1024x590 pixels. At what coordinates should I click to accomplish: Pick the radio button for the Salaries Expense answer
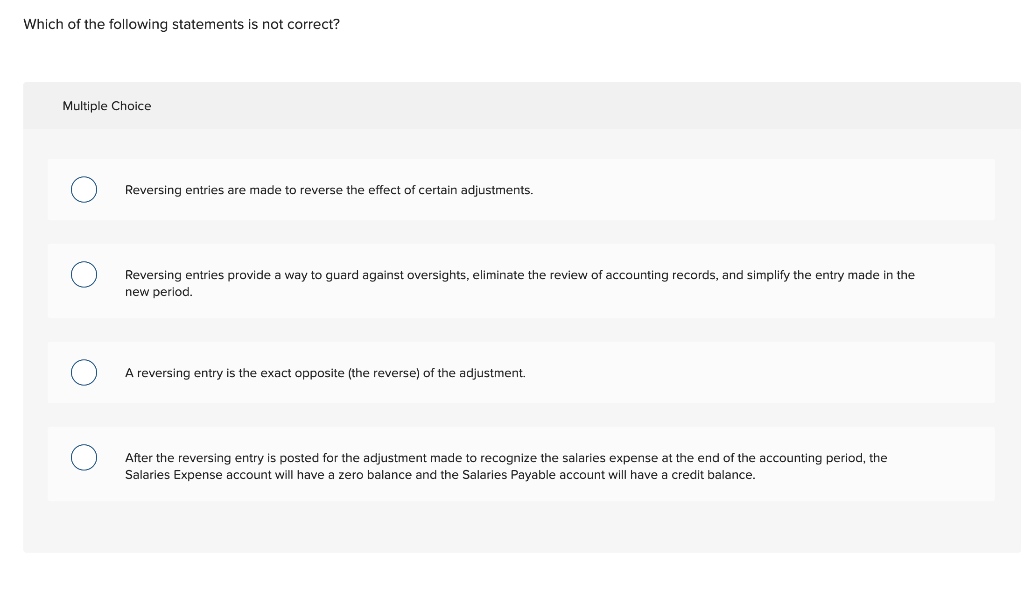click(x=84, y=457)
